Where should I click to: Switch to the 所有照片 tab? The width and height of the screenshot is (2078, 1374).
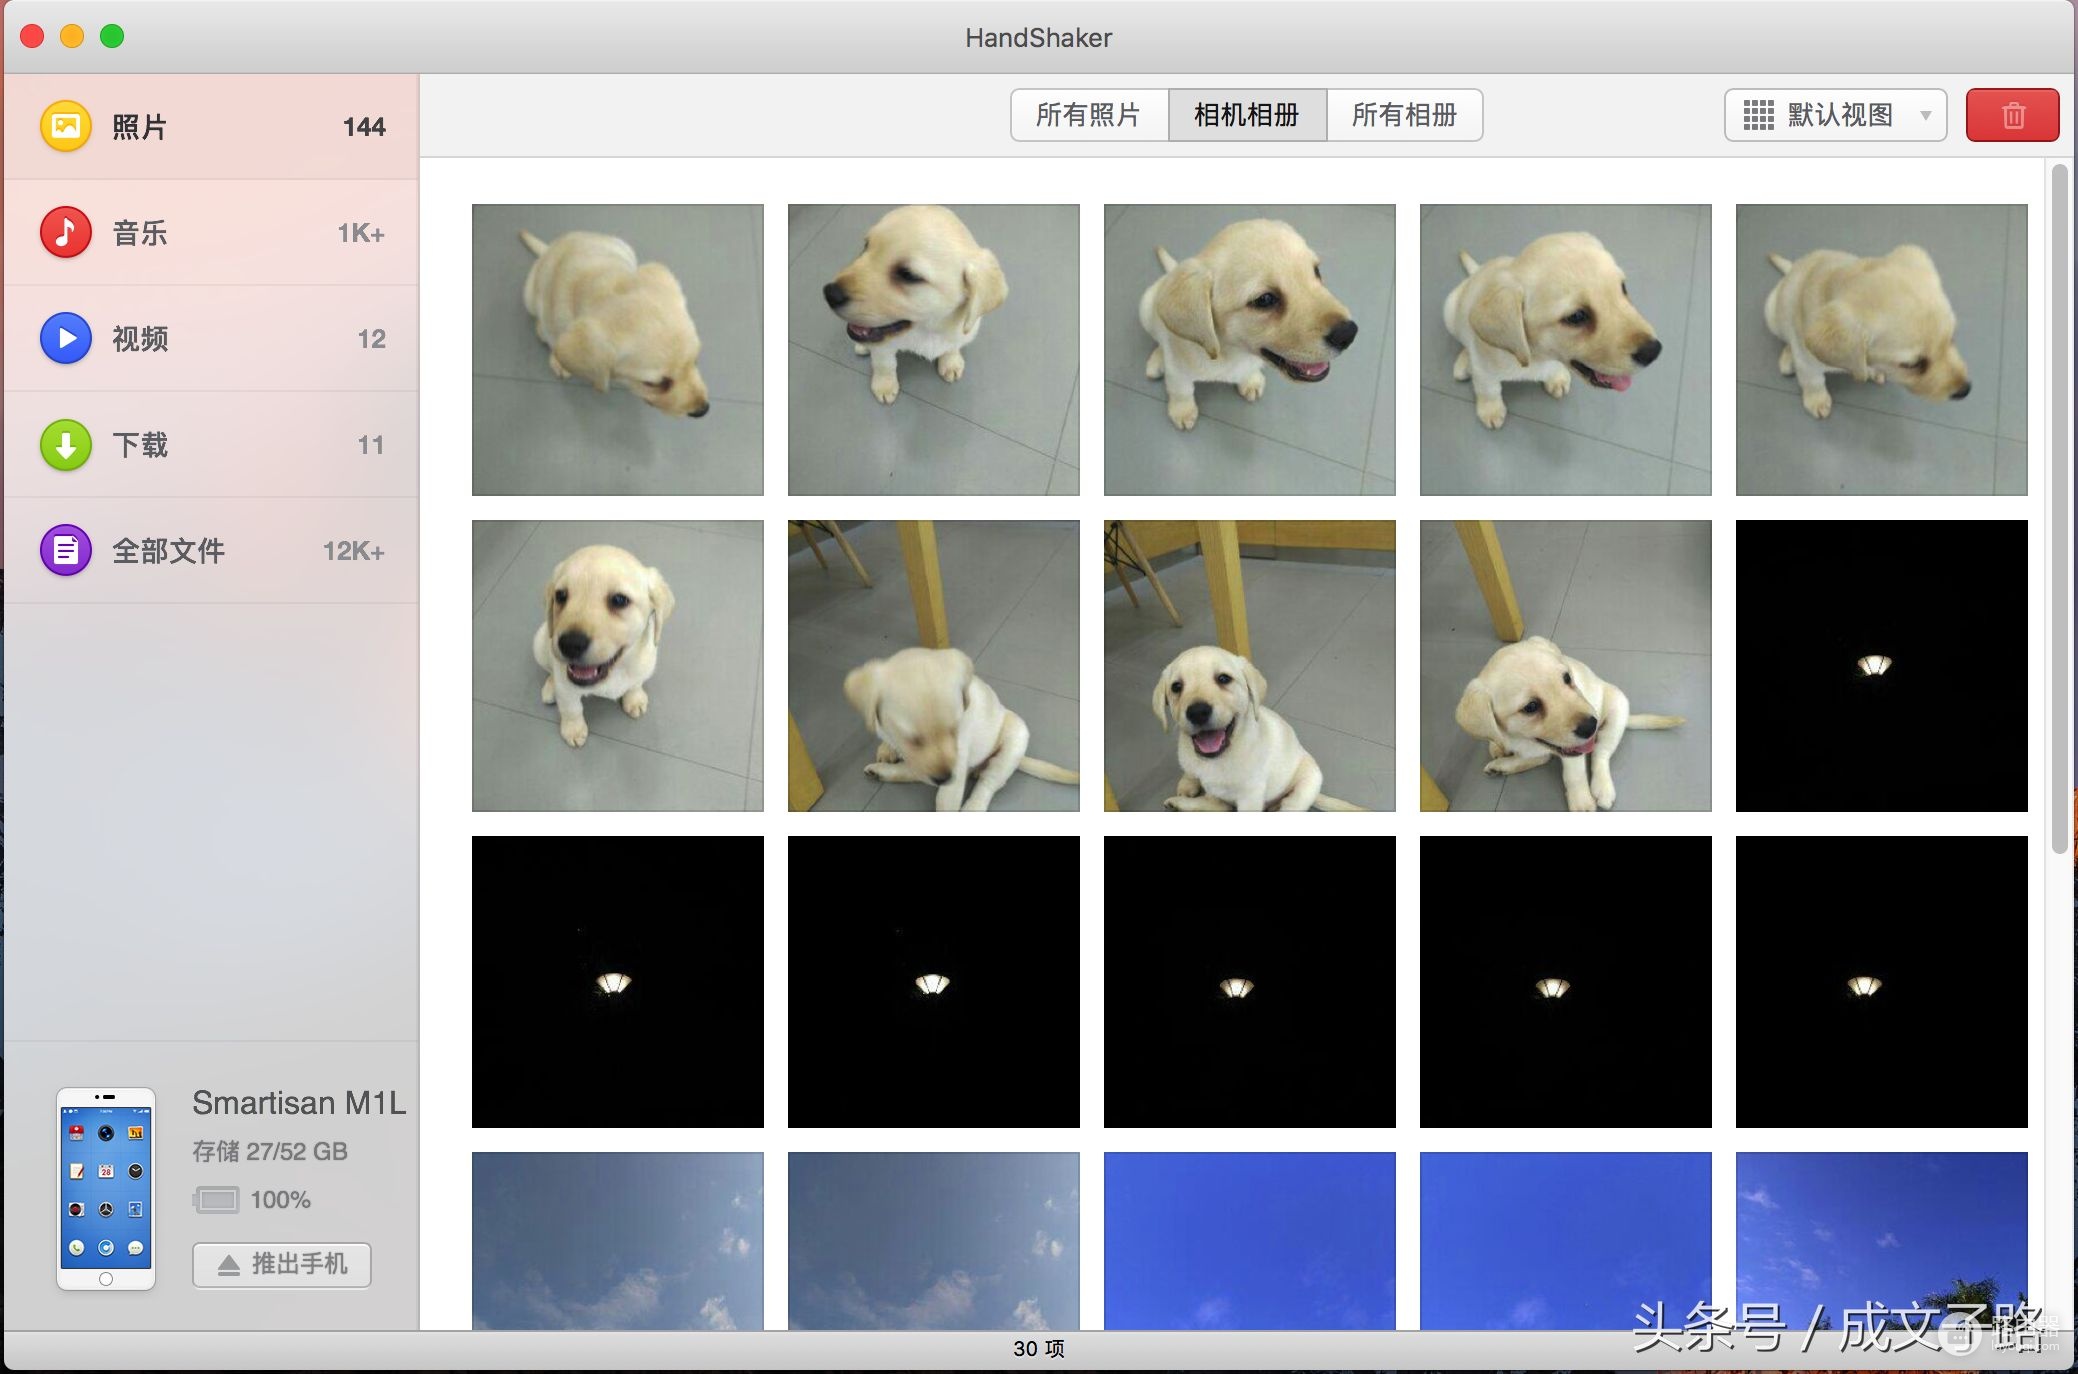pos(1089,115)
